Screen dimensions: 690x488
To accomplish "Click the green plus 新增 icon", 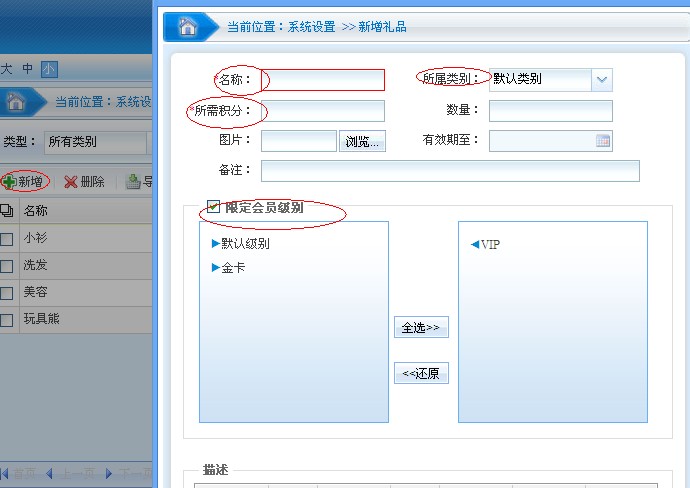I will [x=9, y=181].
